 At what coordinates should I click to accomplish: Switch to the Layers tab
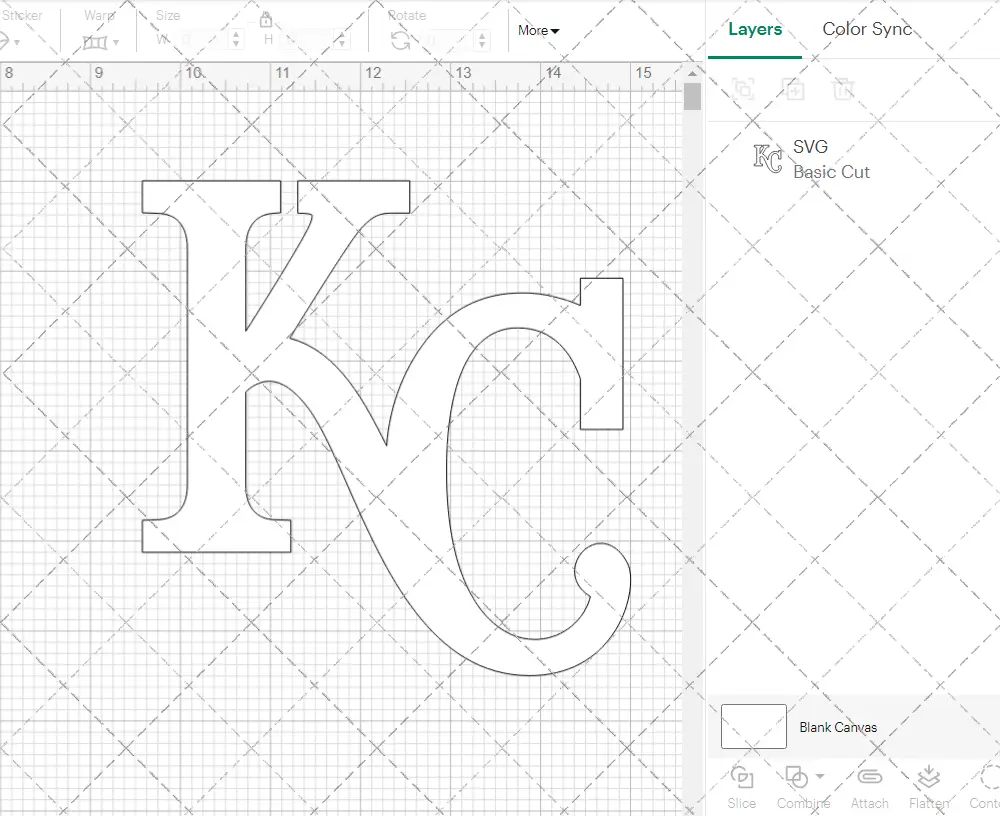tap(755, 29)
